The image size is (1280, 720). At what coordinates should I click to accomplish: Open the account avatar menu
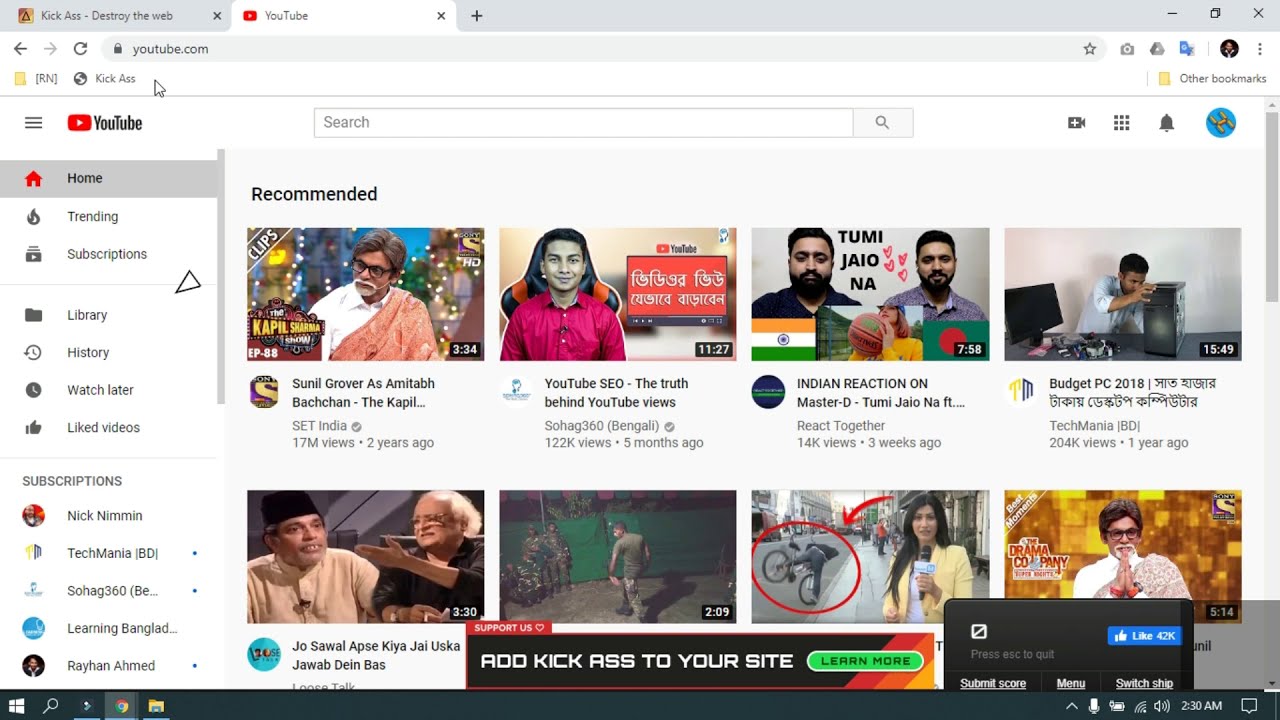click(x=1221, y=123)
